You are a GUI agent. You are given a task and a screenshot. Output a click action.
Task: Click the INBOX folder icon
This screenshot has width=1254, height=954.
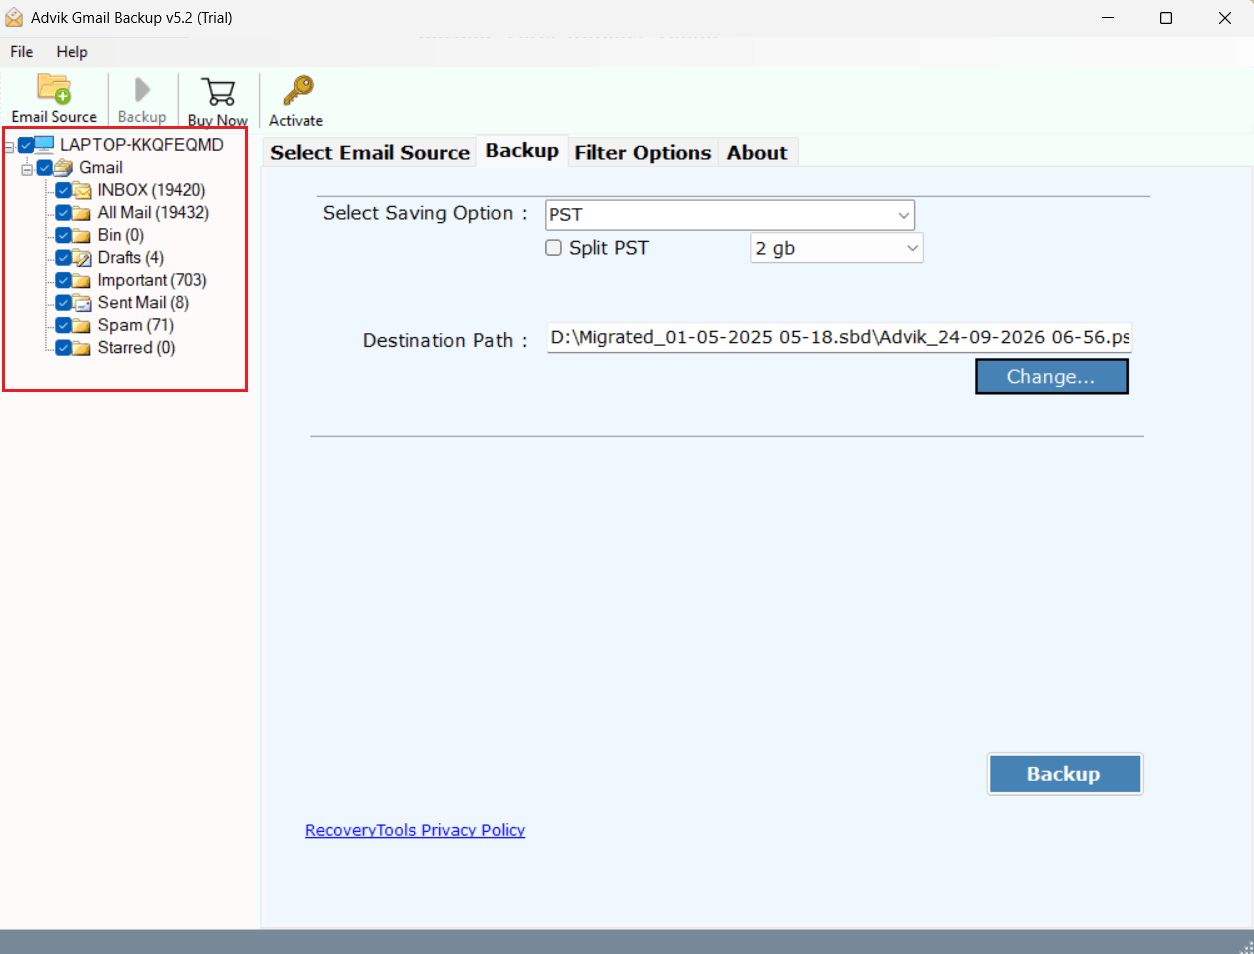click(81, 190)
